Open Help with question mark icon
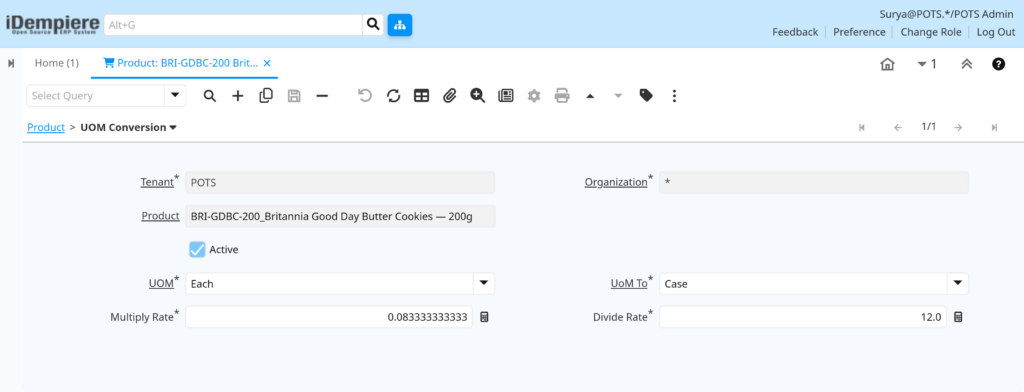 (999, 64)
